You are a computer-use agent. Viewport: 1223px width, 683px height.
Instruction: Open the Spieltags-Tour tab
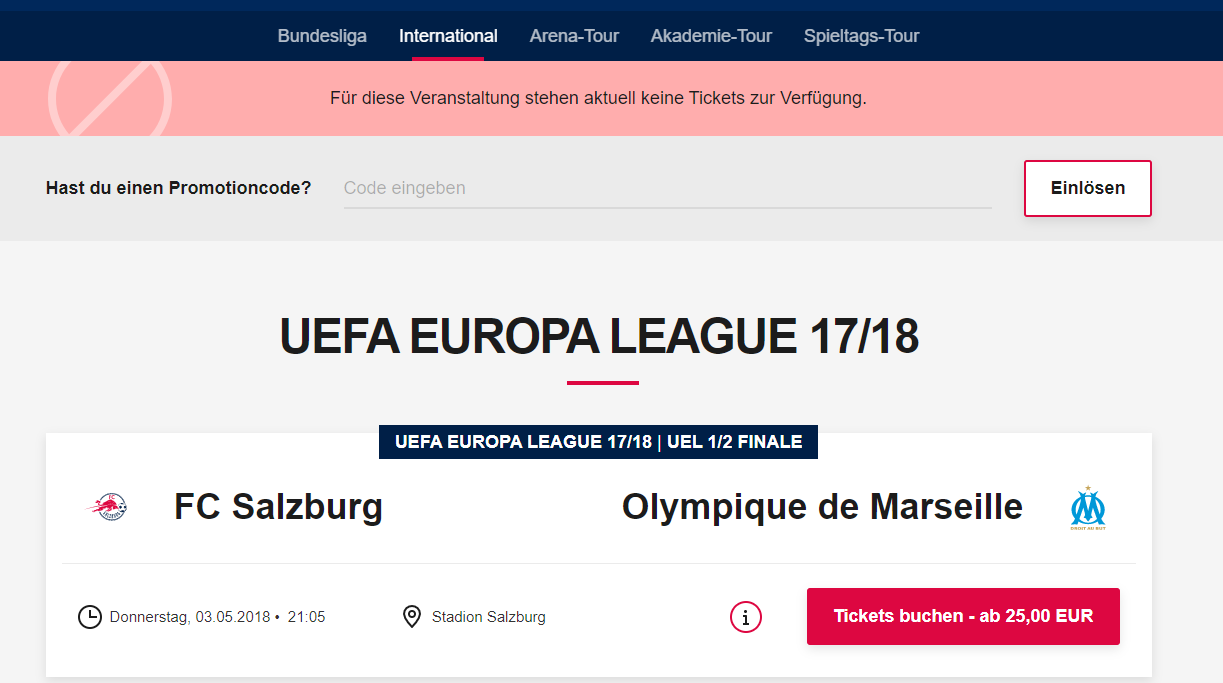(x=861, y=36)
